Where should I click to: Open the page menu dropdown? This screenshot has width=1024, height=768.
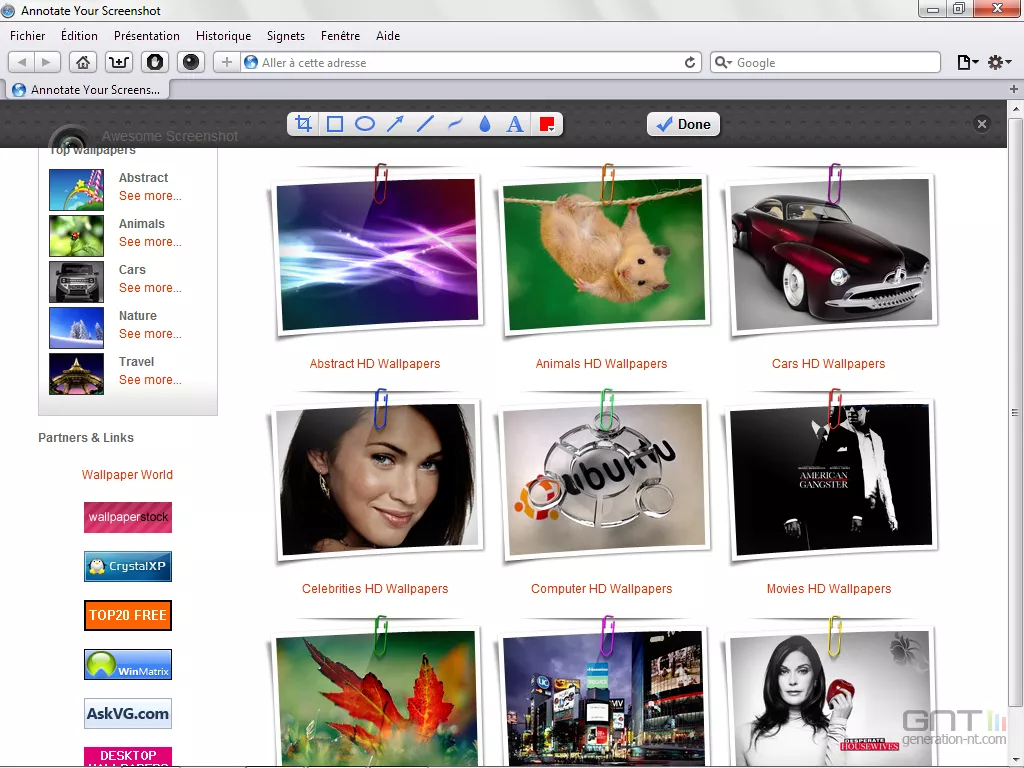[x=967, y=62]
